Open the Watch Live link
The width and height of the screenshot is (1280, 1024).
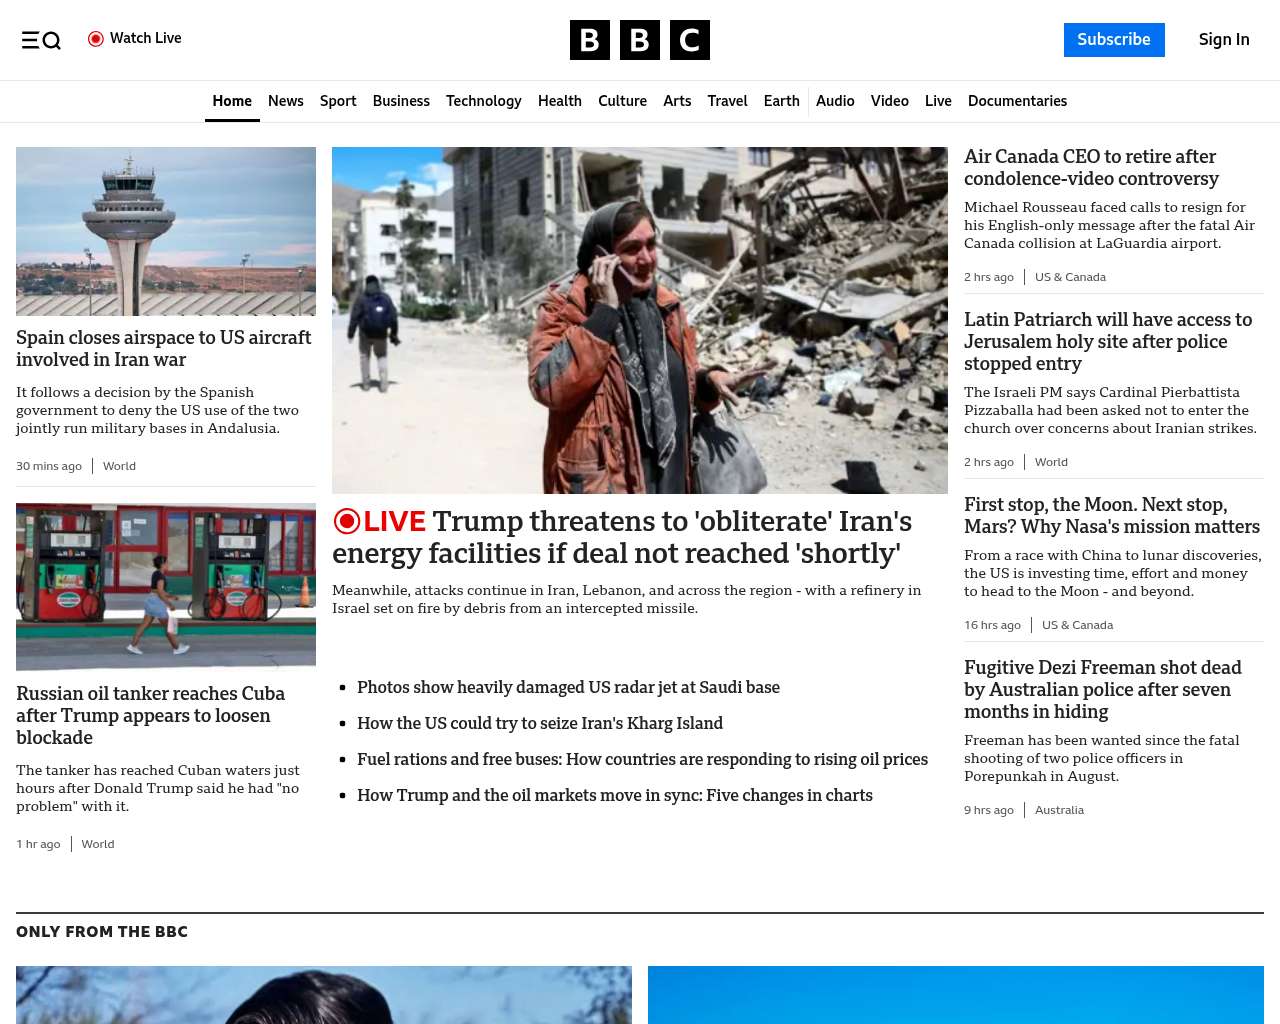(135, 39)
